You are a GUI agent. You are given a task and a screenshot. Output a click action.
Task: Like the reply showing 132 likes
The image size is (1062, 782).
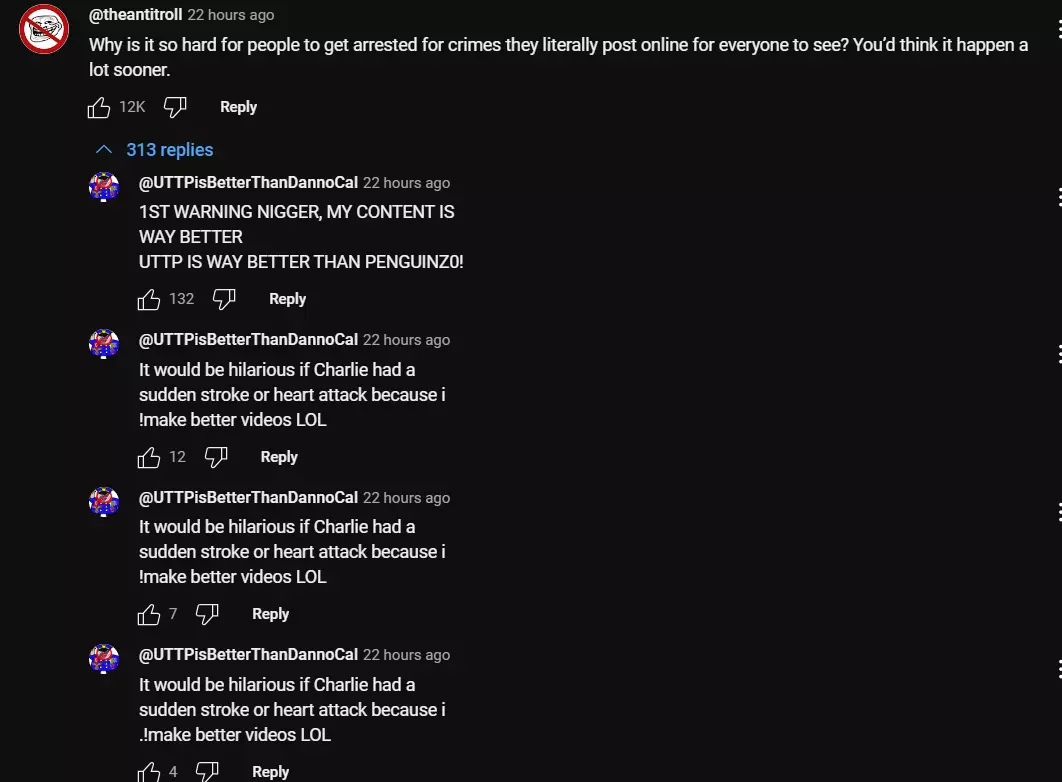pyautogui.click(x=149, y=299)
